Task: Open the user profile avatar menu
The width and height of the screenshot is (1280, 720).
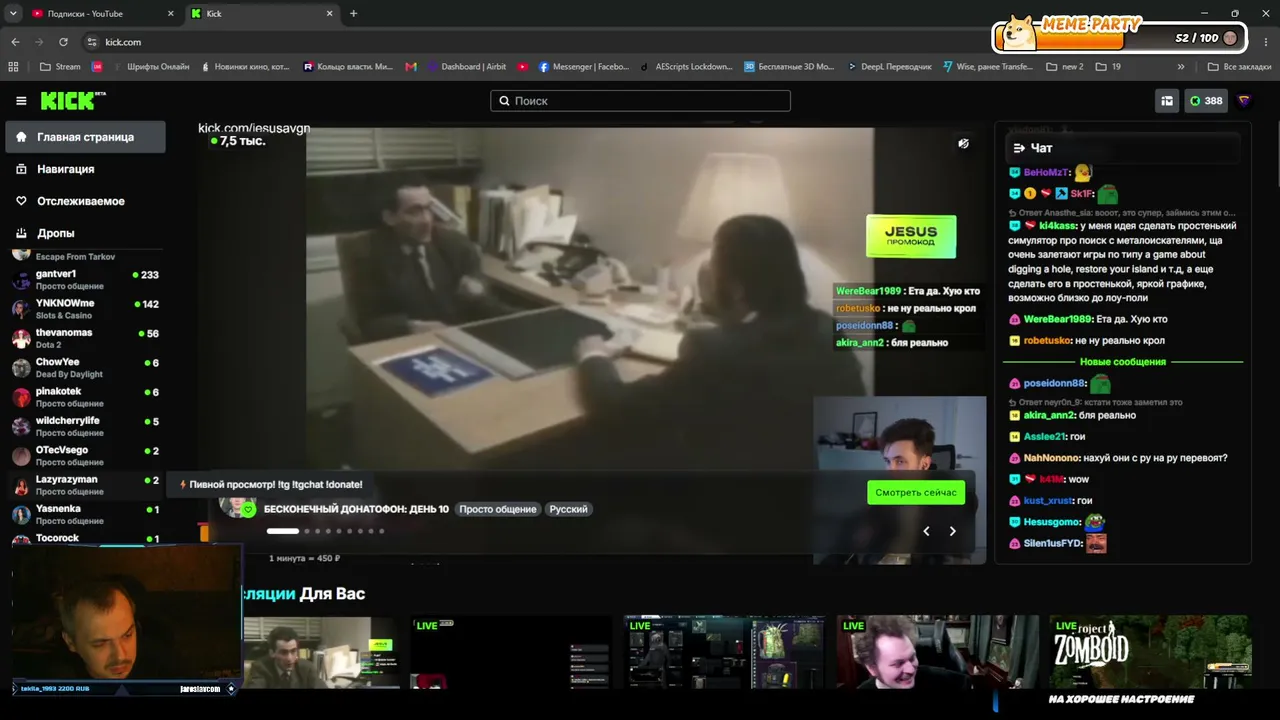Action: pyautogui.click(x=1244, y=101)
